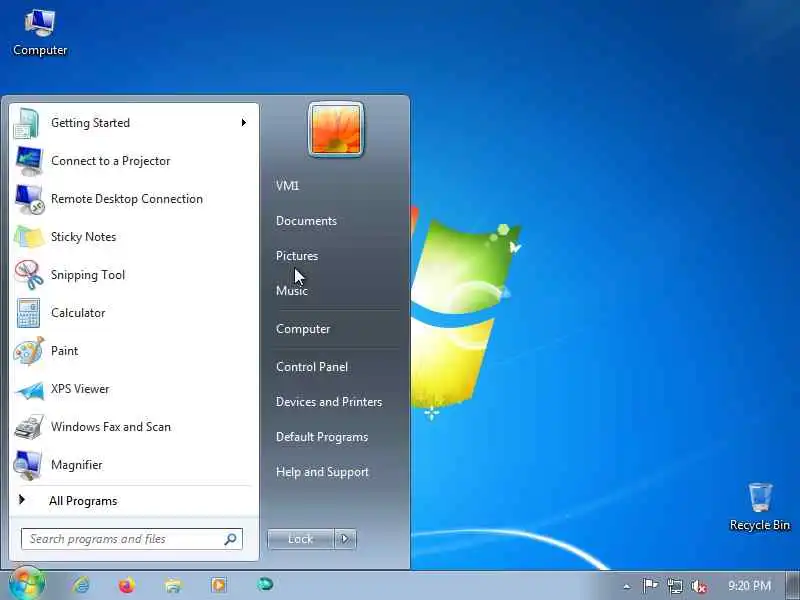Click the Windows Fax and Scan icon

point(29,427)
